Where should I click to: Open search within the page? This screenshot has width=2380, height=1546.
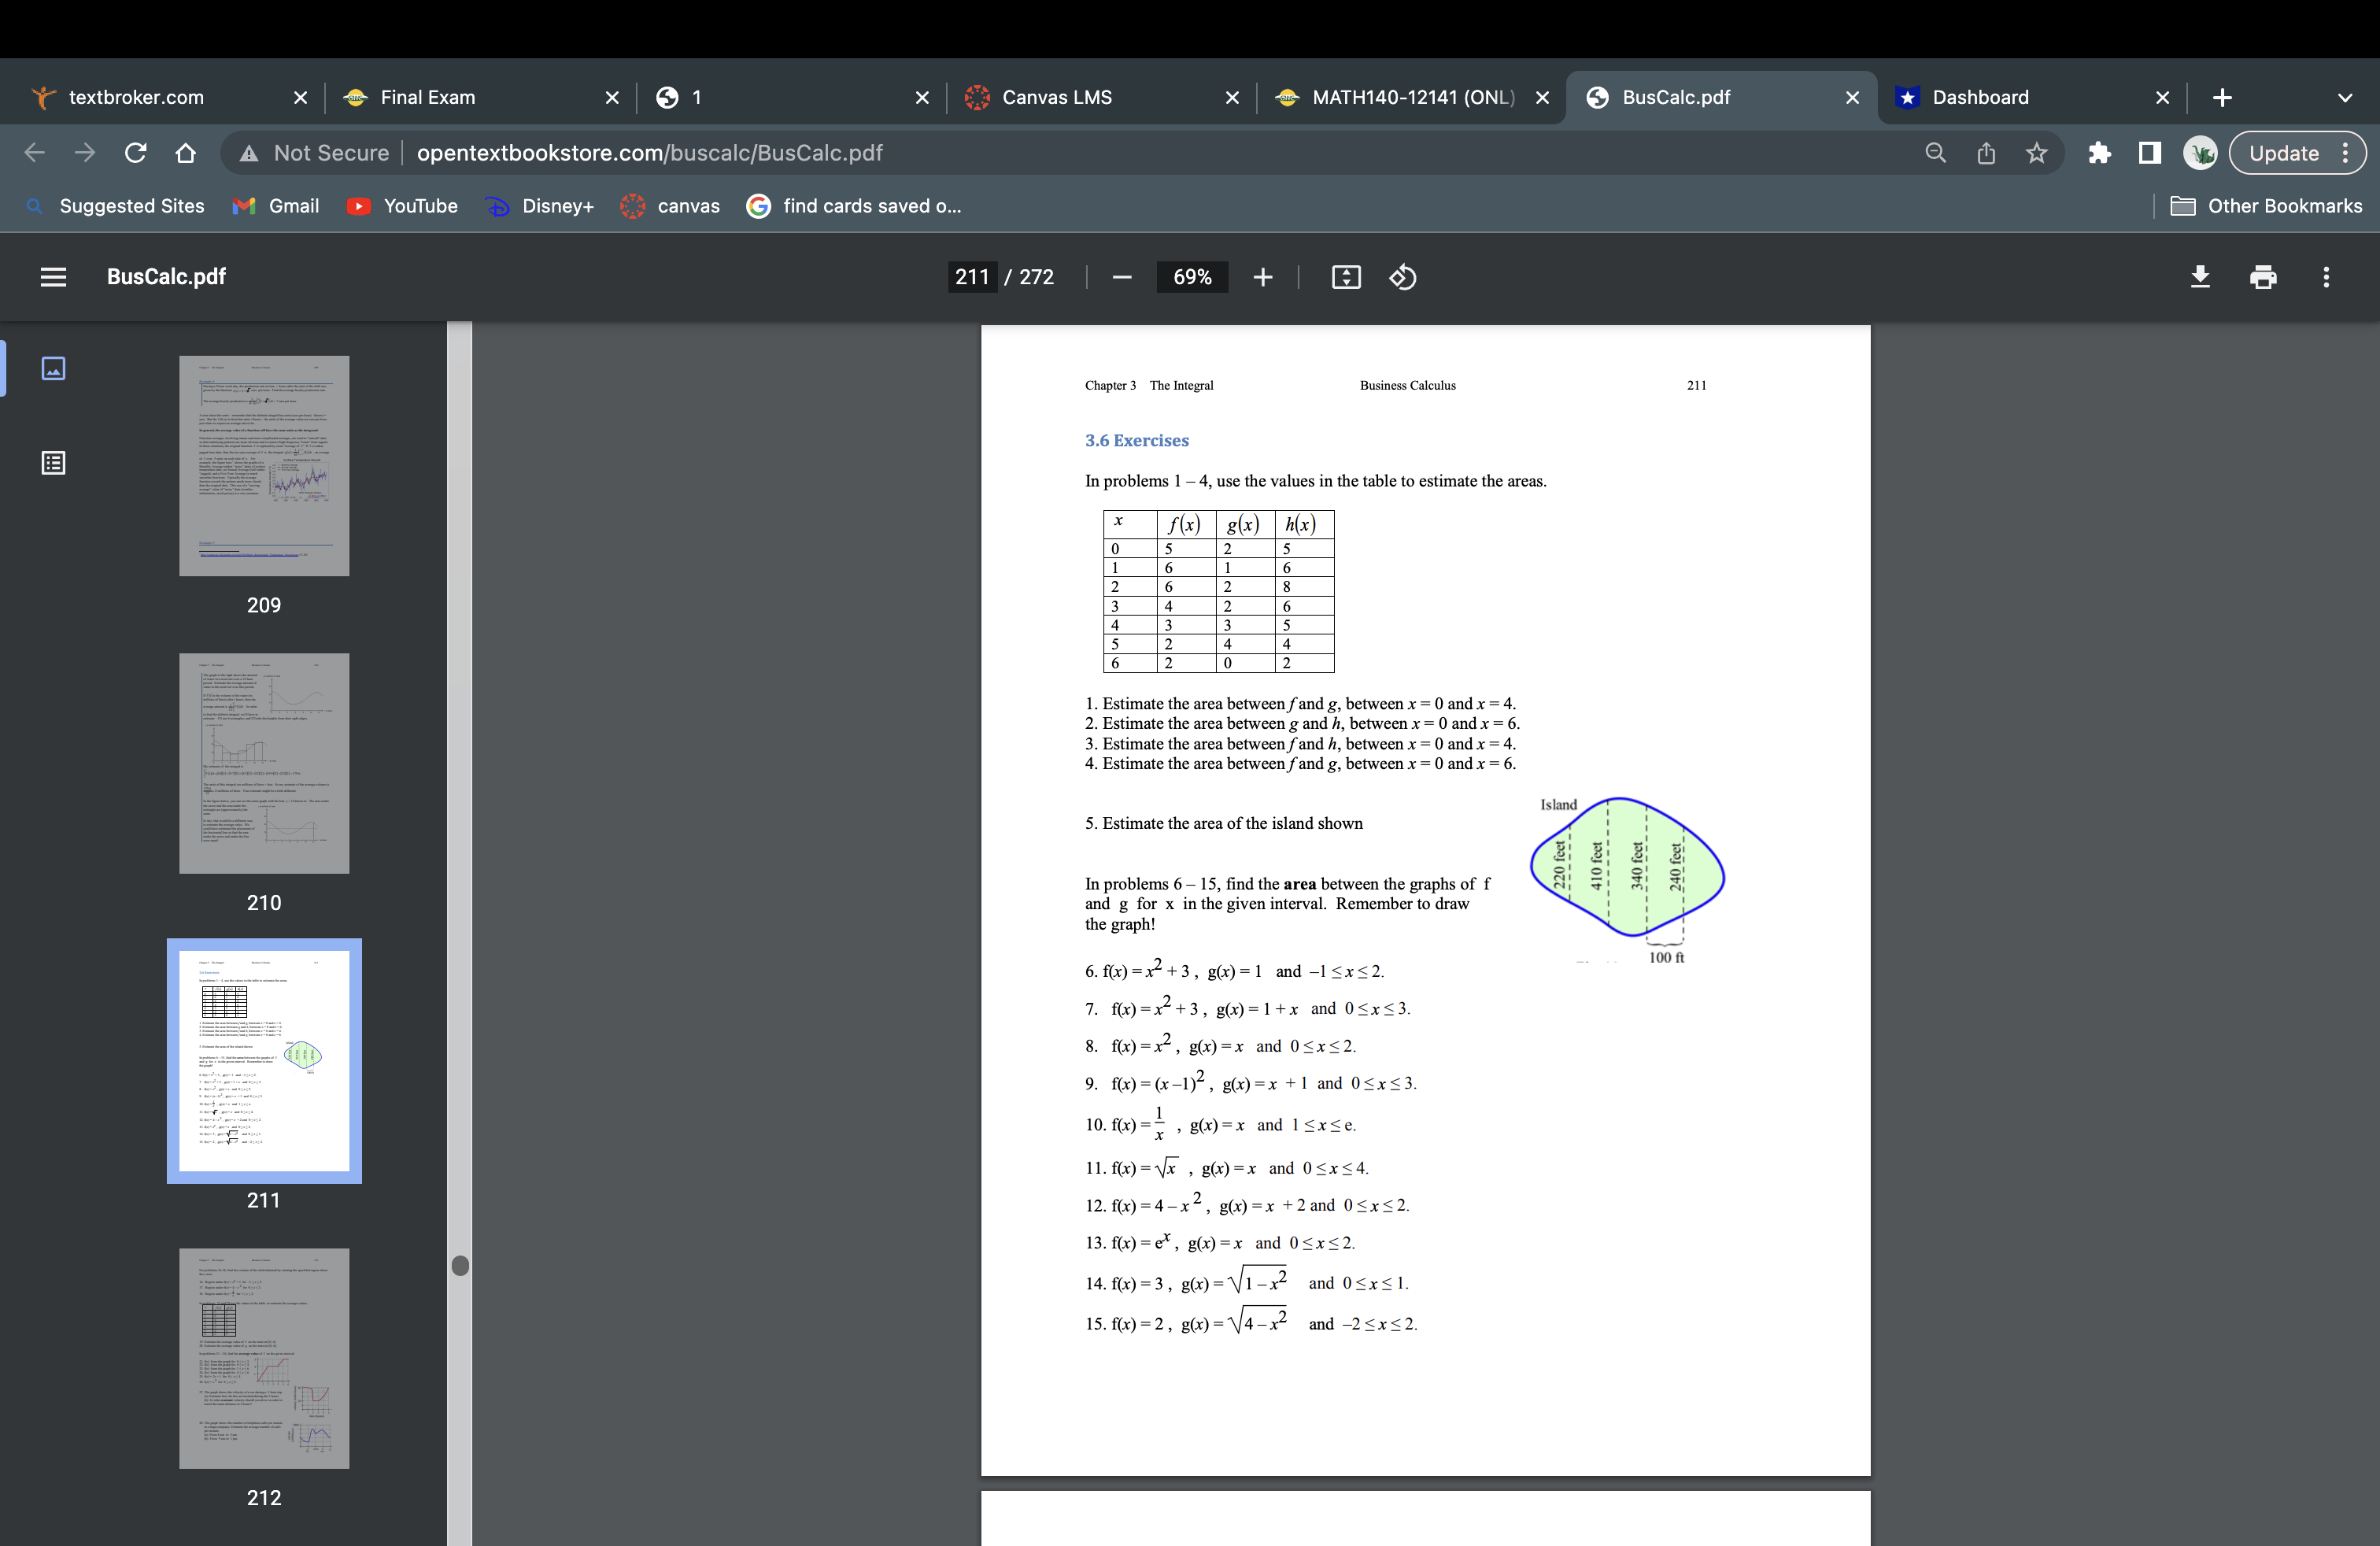click(x=1935, y=152)
